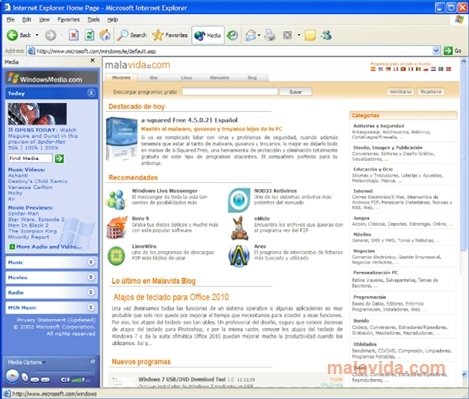This screenshot has width=469, height=399.
Task: Toggle the Media toolbar button
Action: [208, 35]
